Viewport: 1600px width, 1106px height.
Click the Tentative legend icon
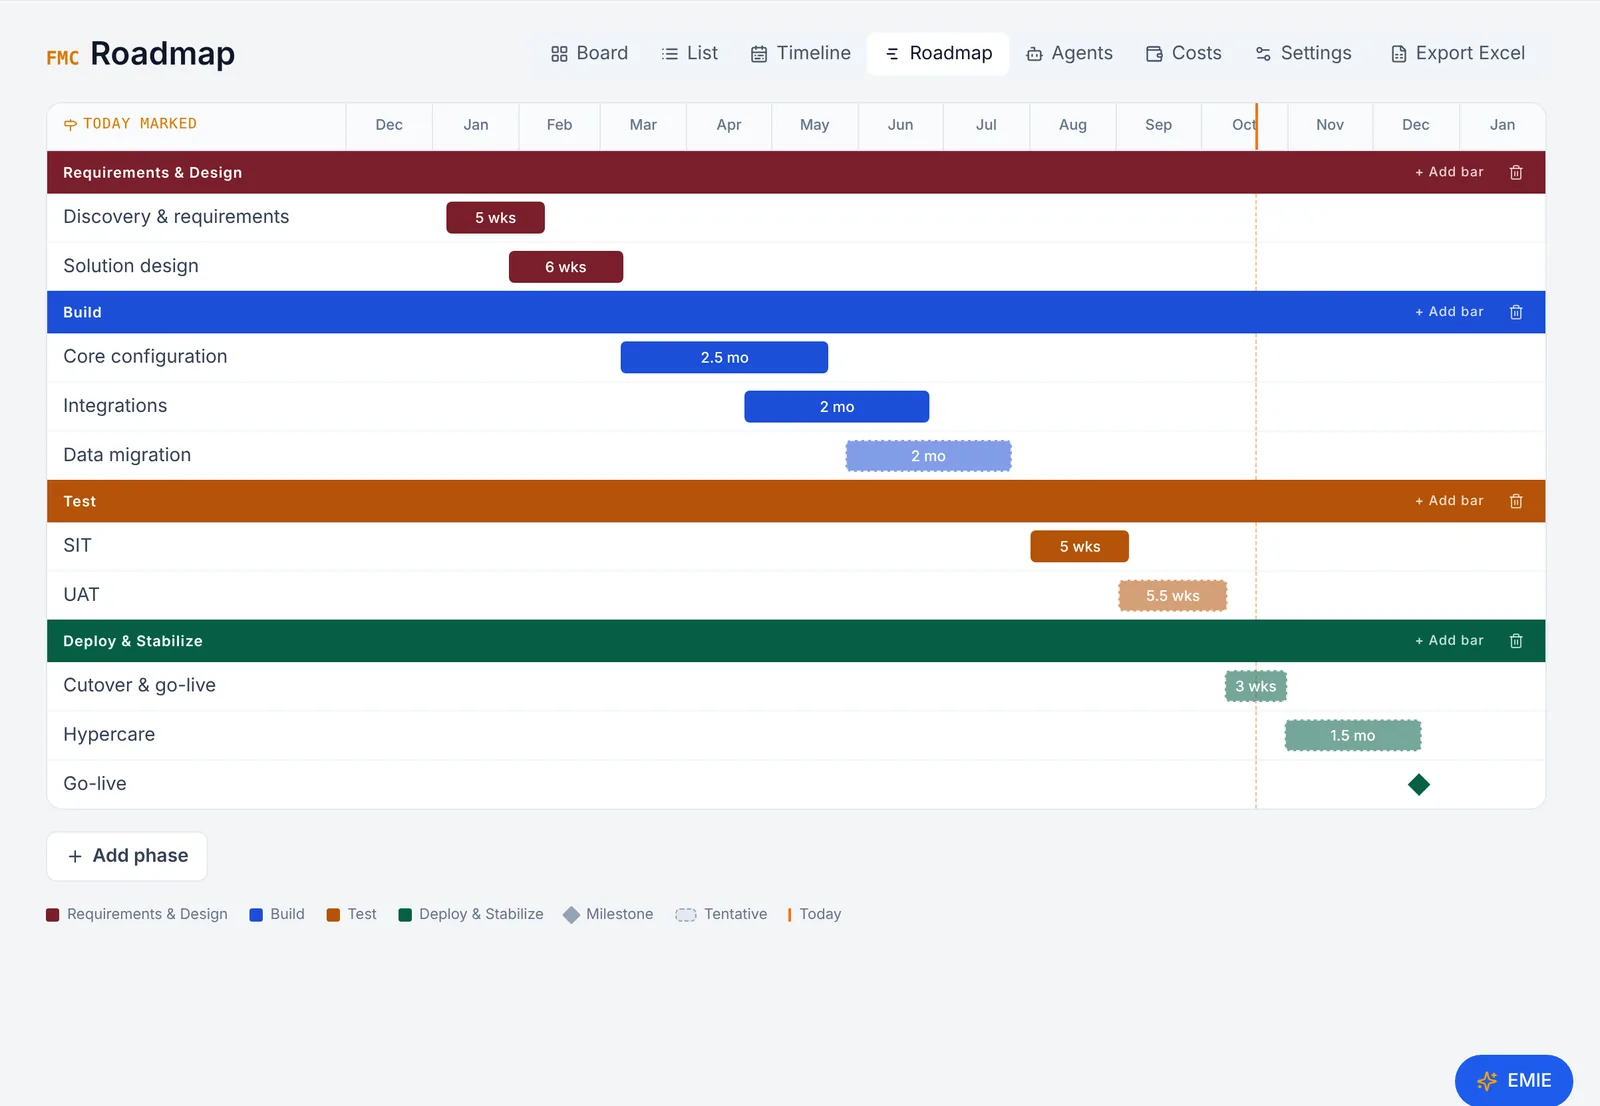tap(686, 915)
